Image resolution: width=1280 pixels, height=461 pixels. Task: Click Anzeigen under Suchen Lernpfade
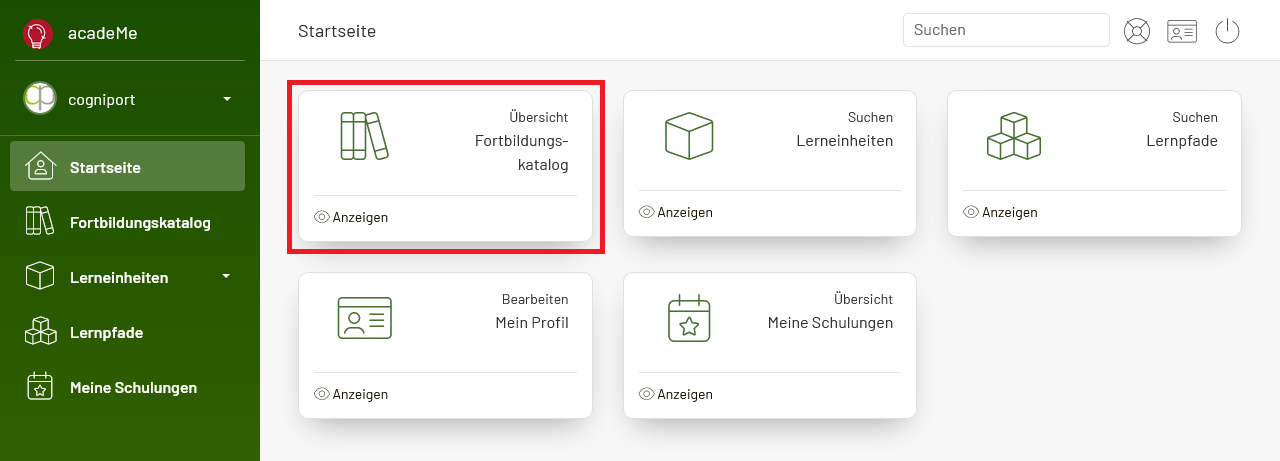tap(1000, 212)
